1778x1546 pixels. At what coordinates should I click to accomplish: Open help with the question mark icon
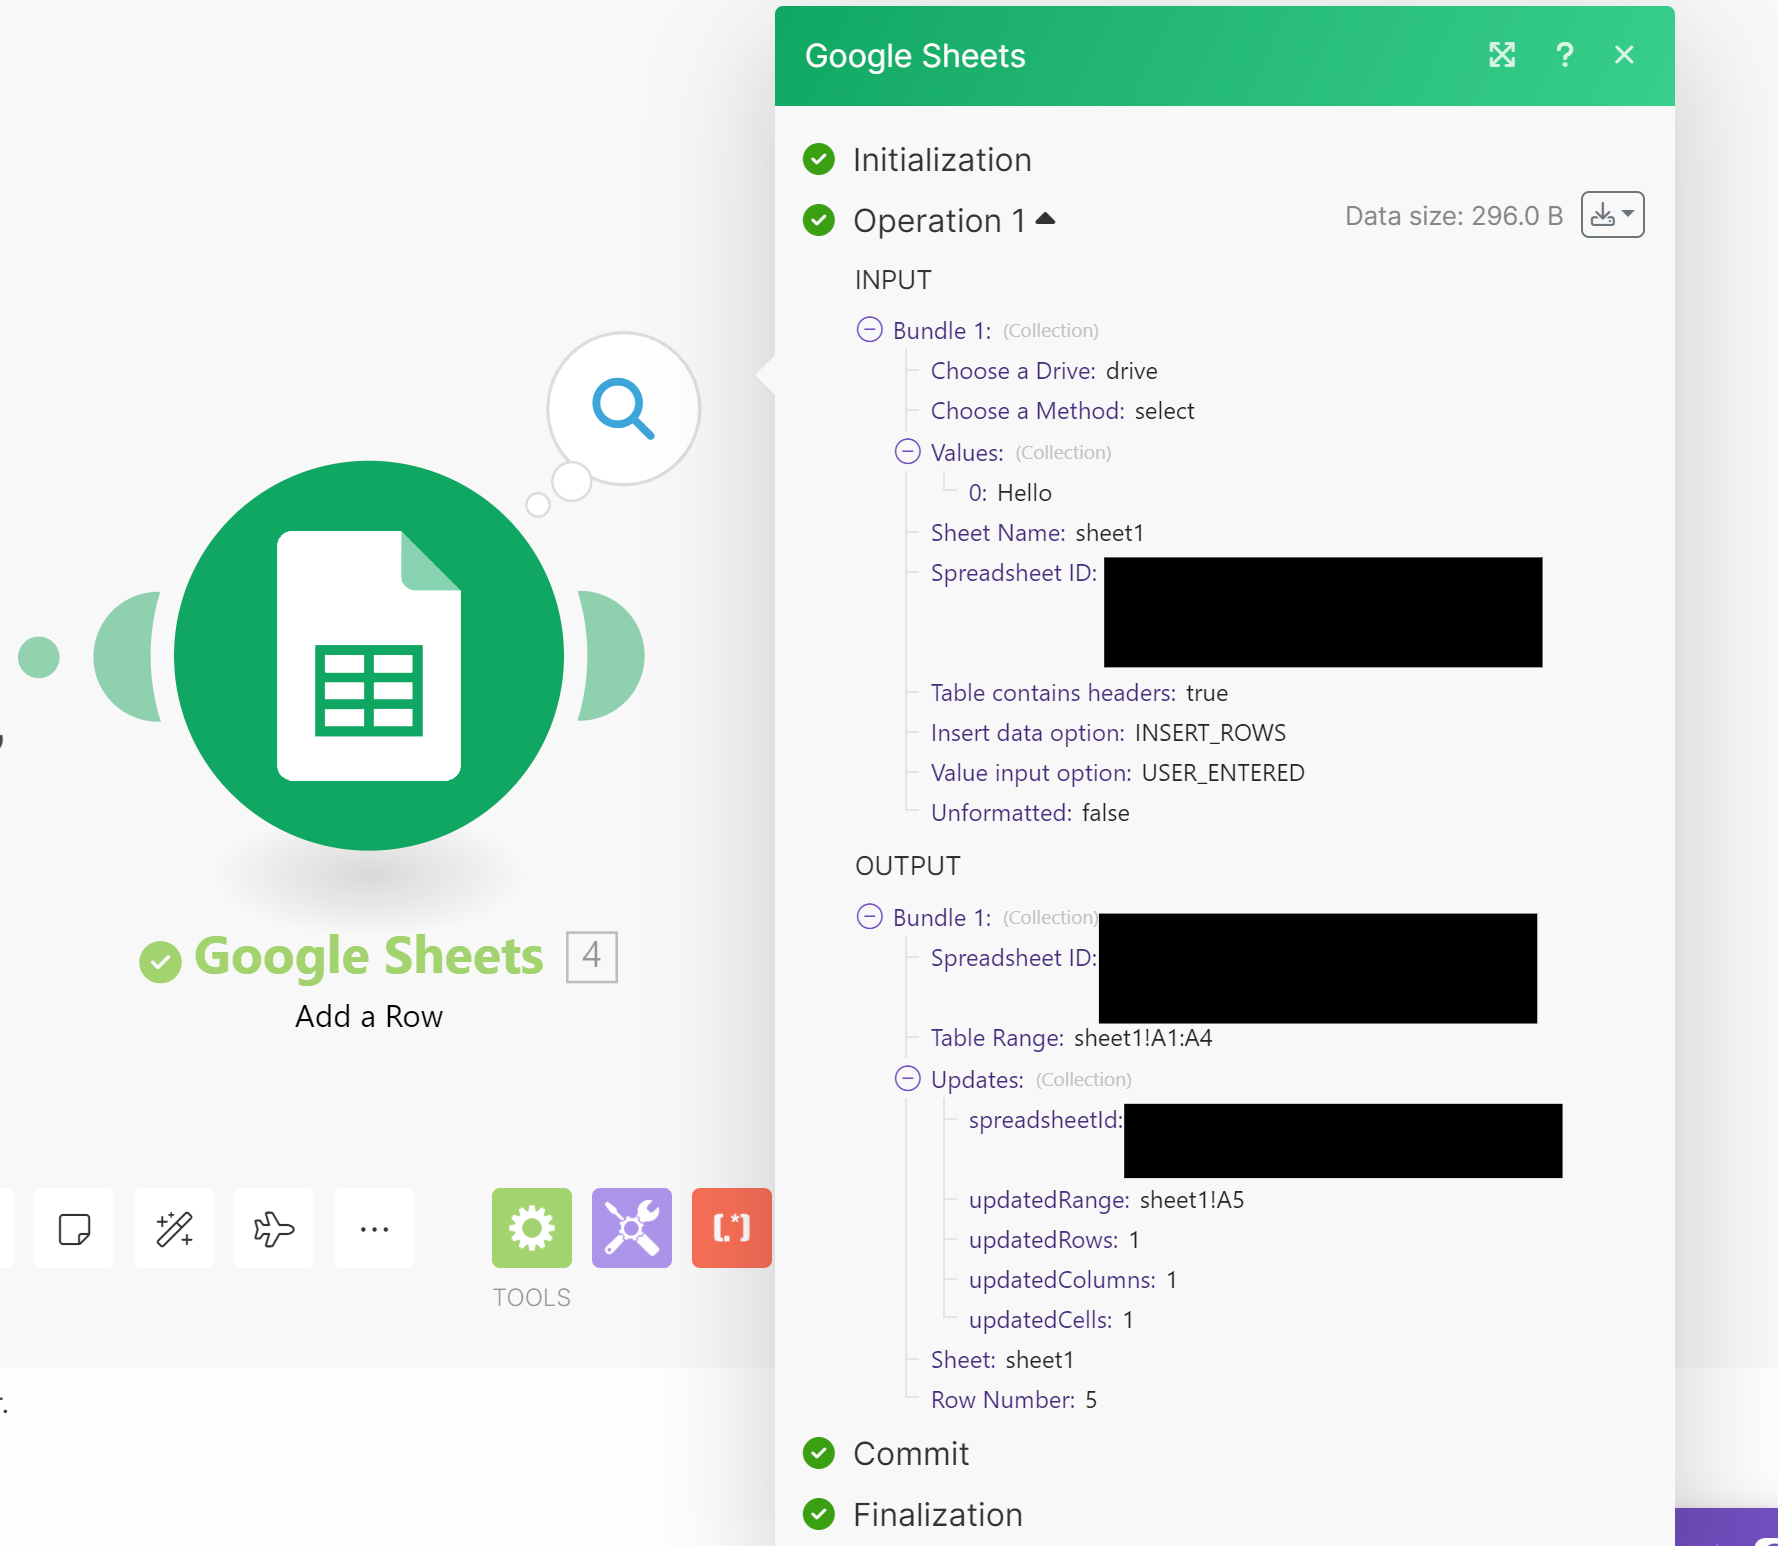[x=1565, y=55]
